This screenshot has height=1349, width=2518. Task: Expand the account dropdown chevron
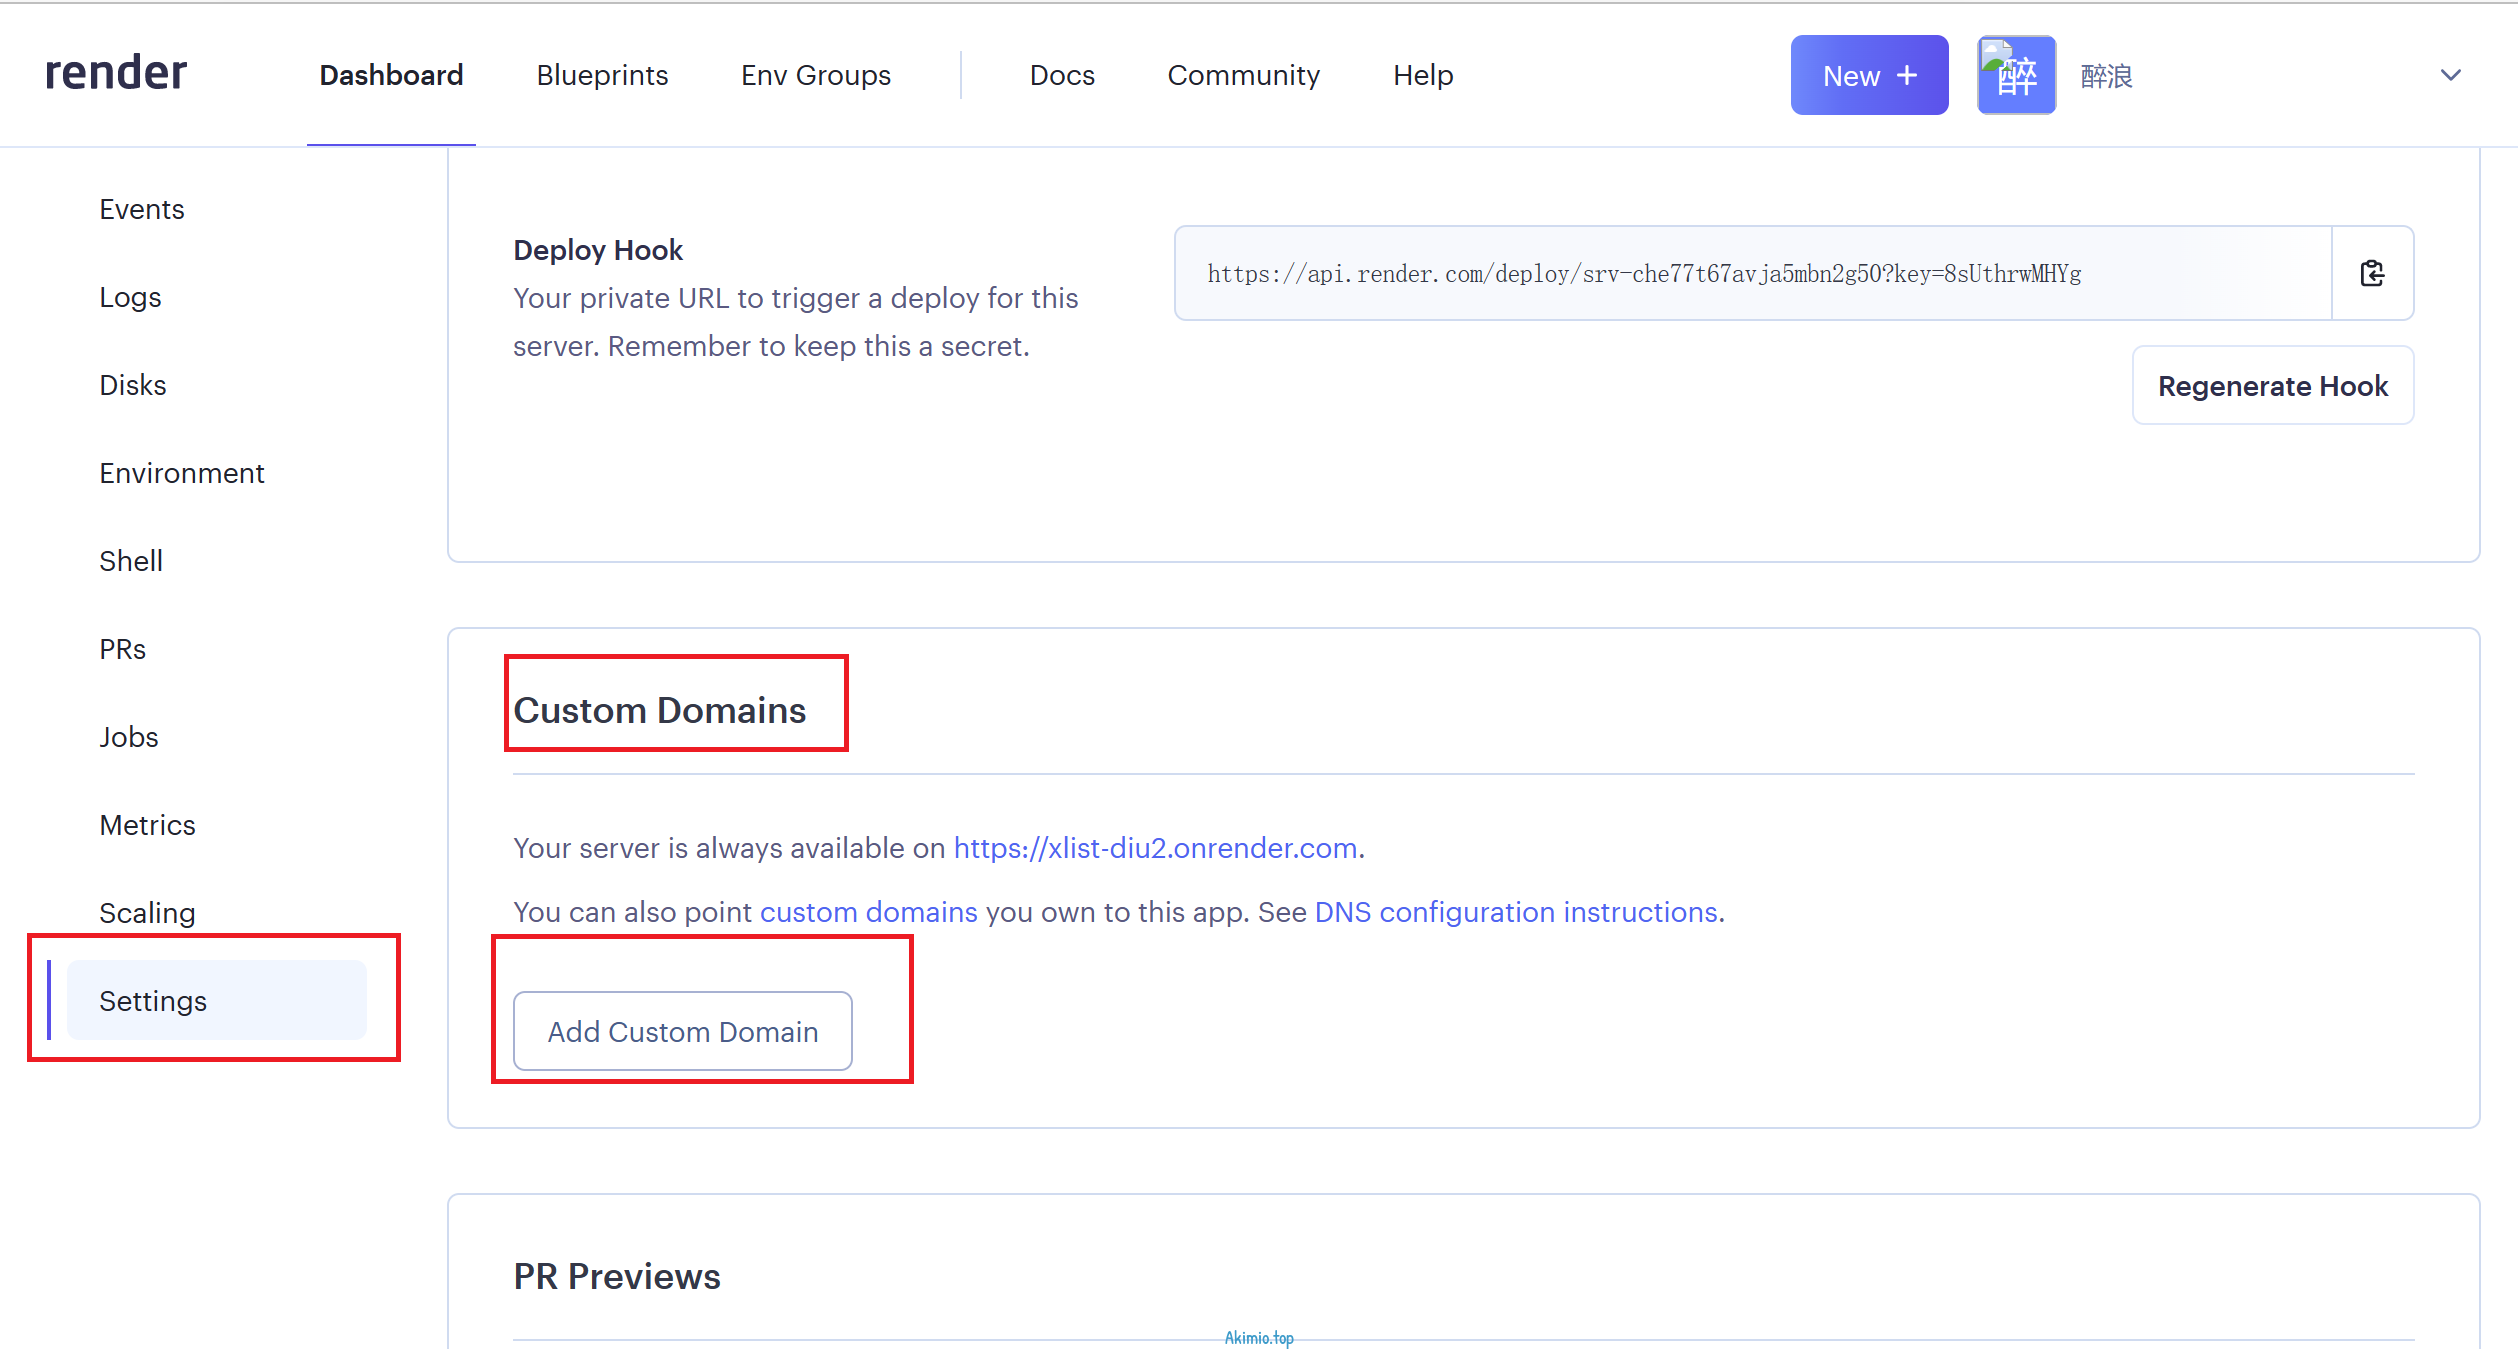pyautogui.click(x=2450, y=75)
